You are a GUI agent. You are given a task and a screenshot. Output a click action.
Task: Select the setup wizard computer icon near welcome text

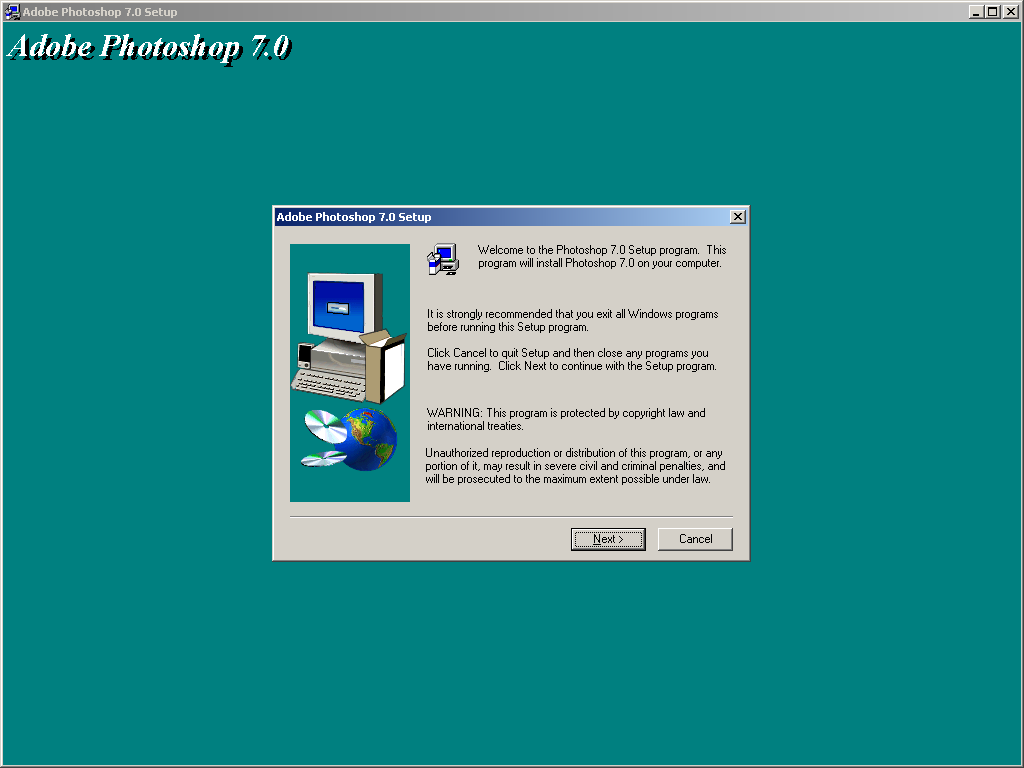tap(443, 259)
